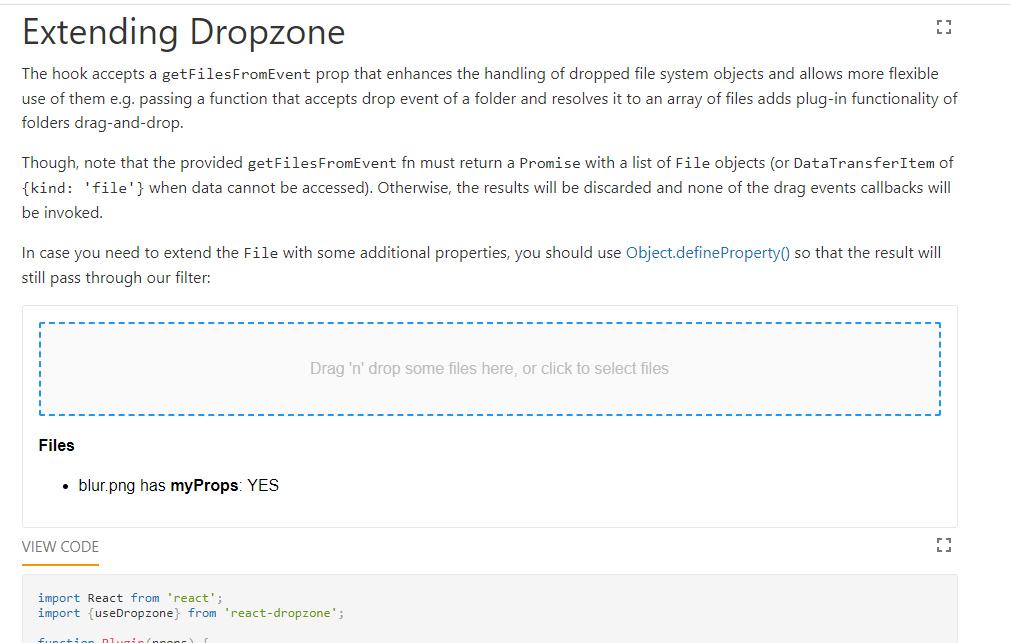Click the File inline code mention
Screen dimensions: 1010x643
(262, 252)
